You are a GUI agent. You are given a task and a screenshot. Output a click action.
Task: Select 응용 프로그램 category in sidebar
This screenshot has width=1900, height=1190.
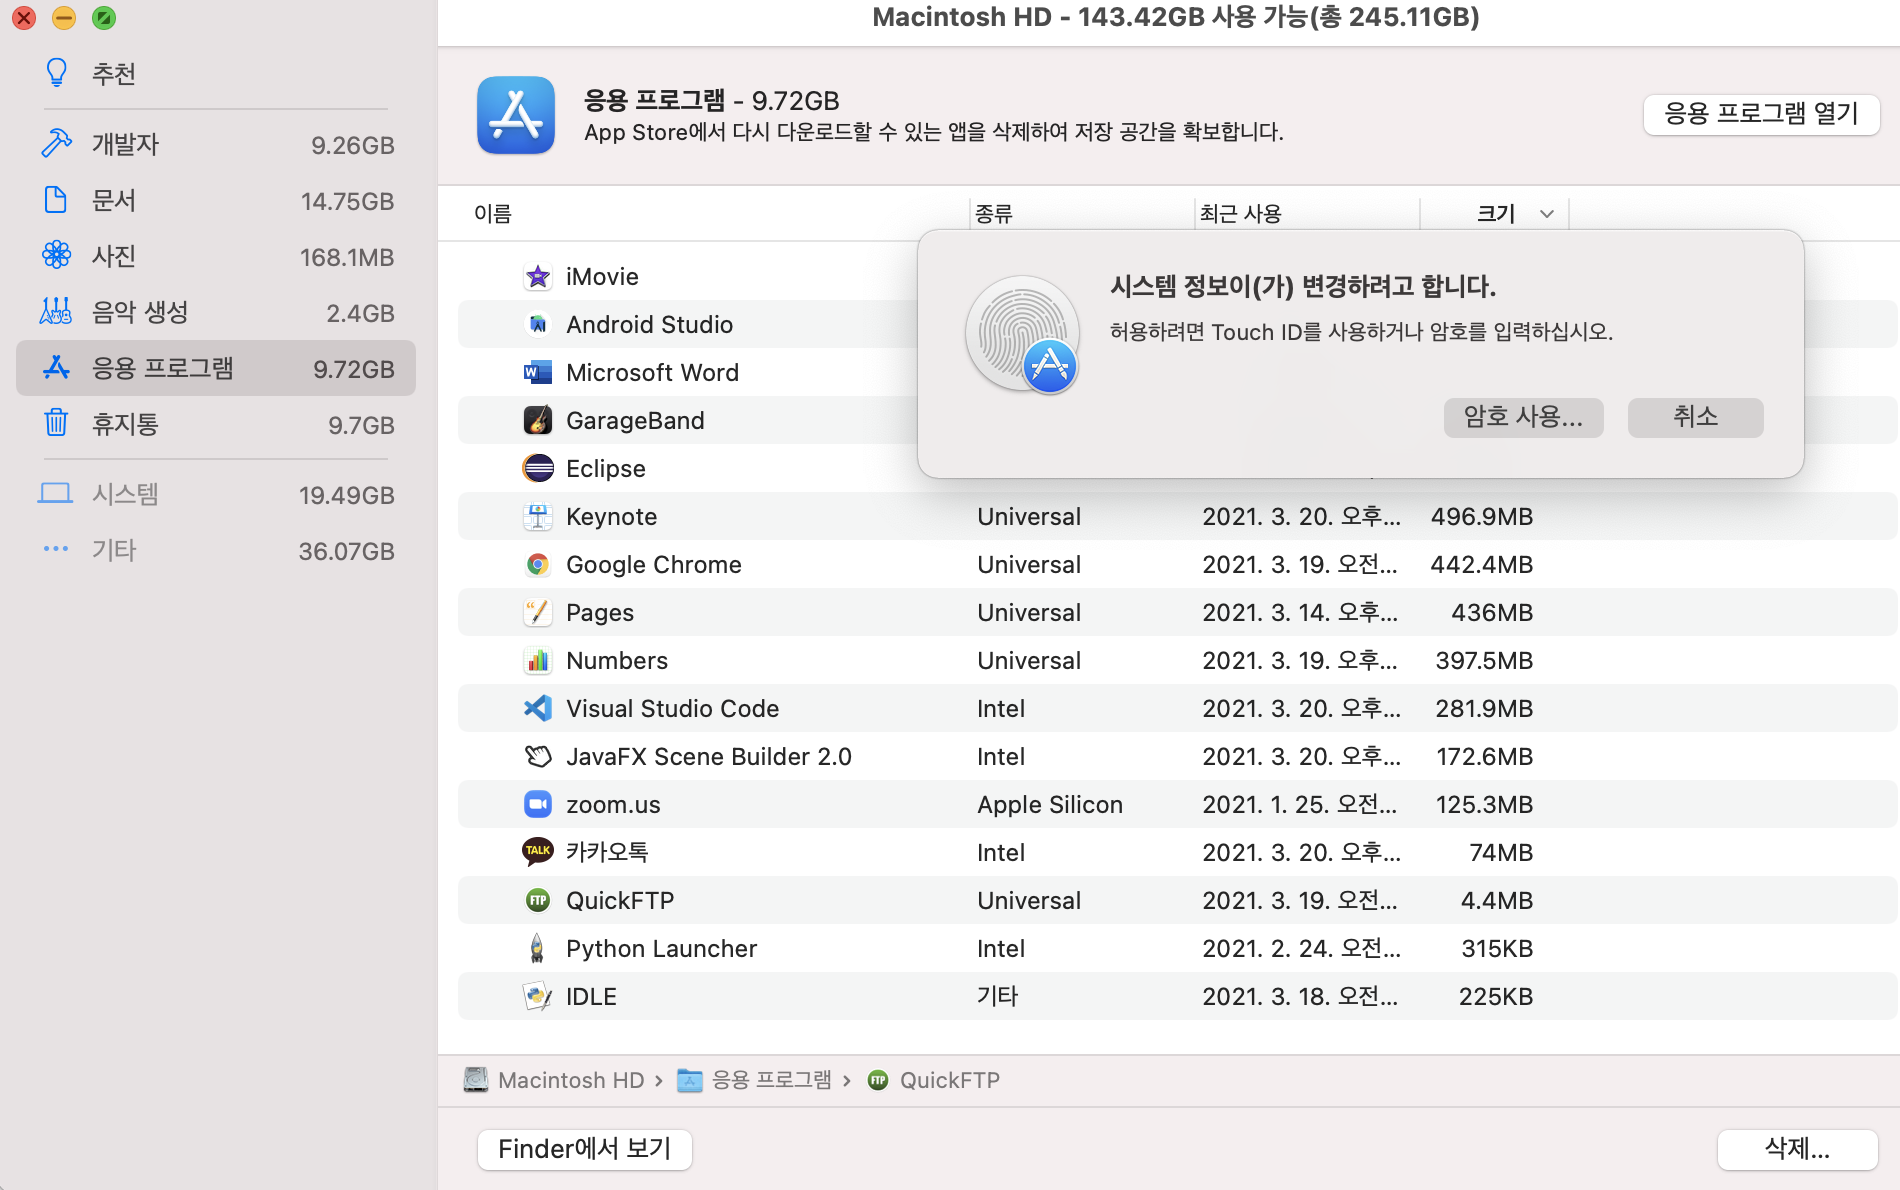point(215,369)
